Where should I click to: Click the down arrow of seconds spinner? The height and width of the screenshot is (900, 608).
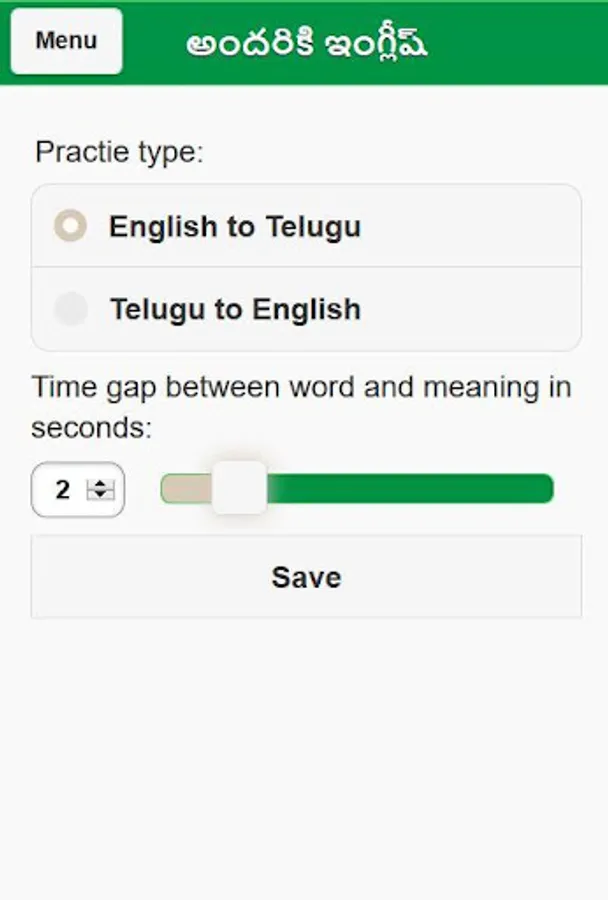(x=101, y=495)
